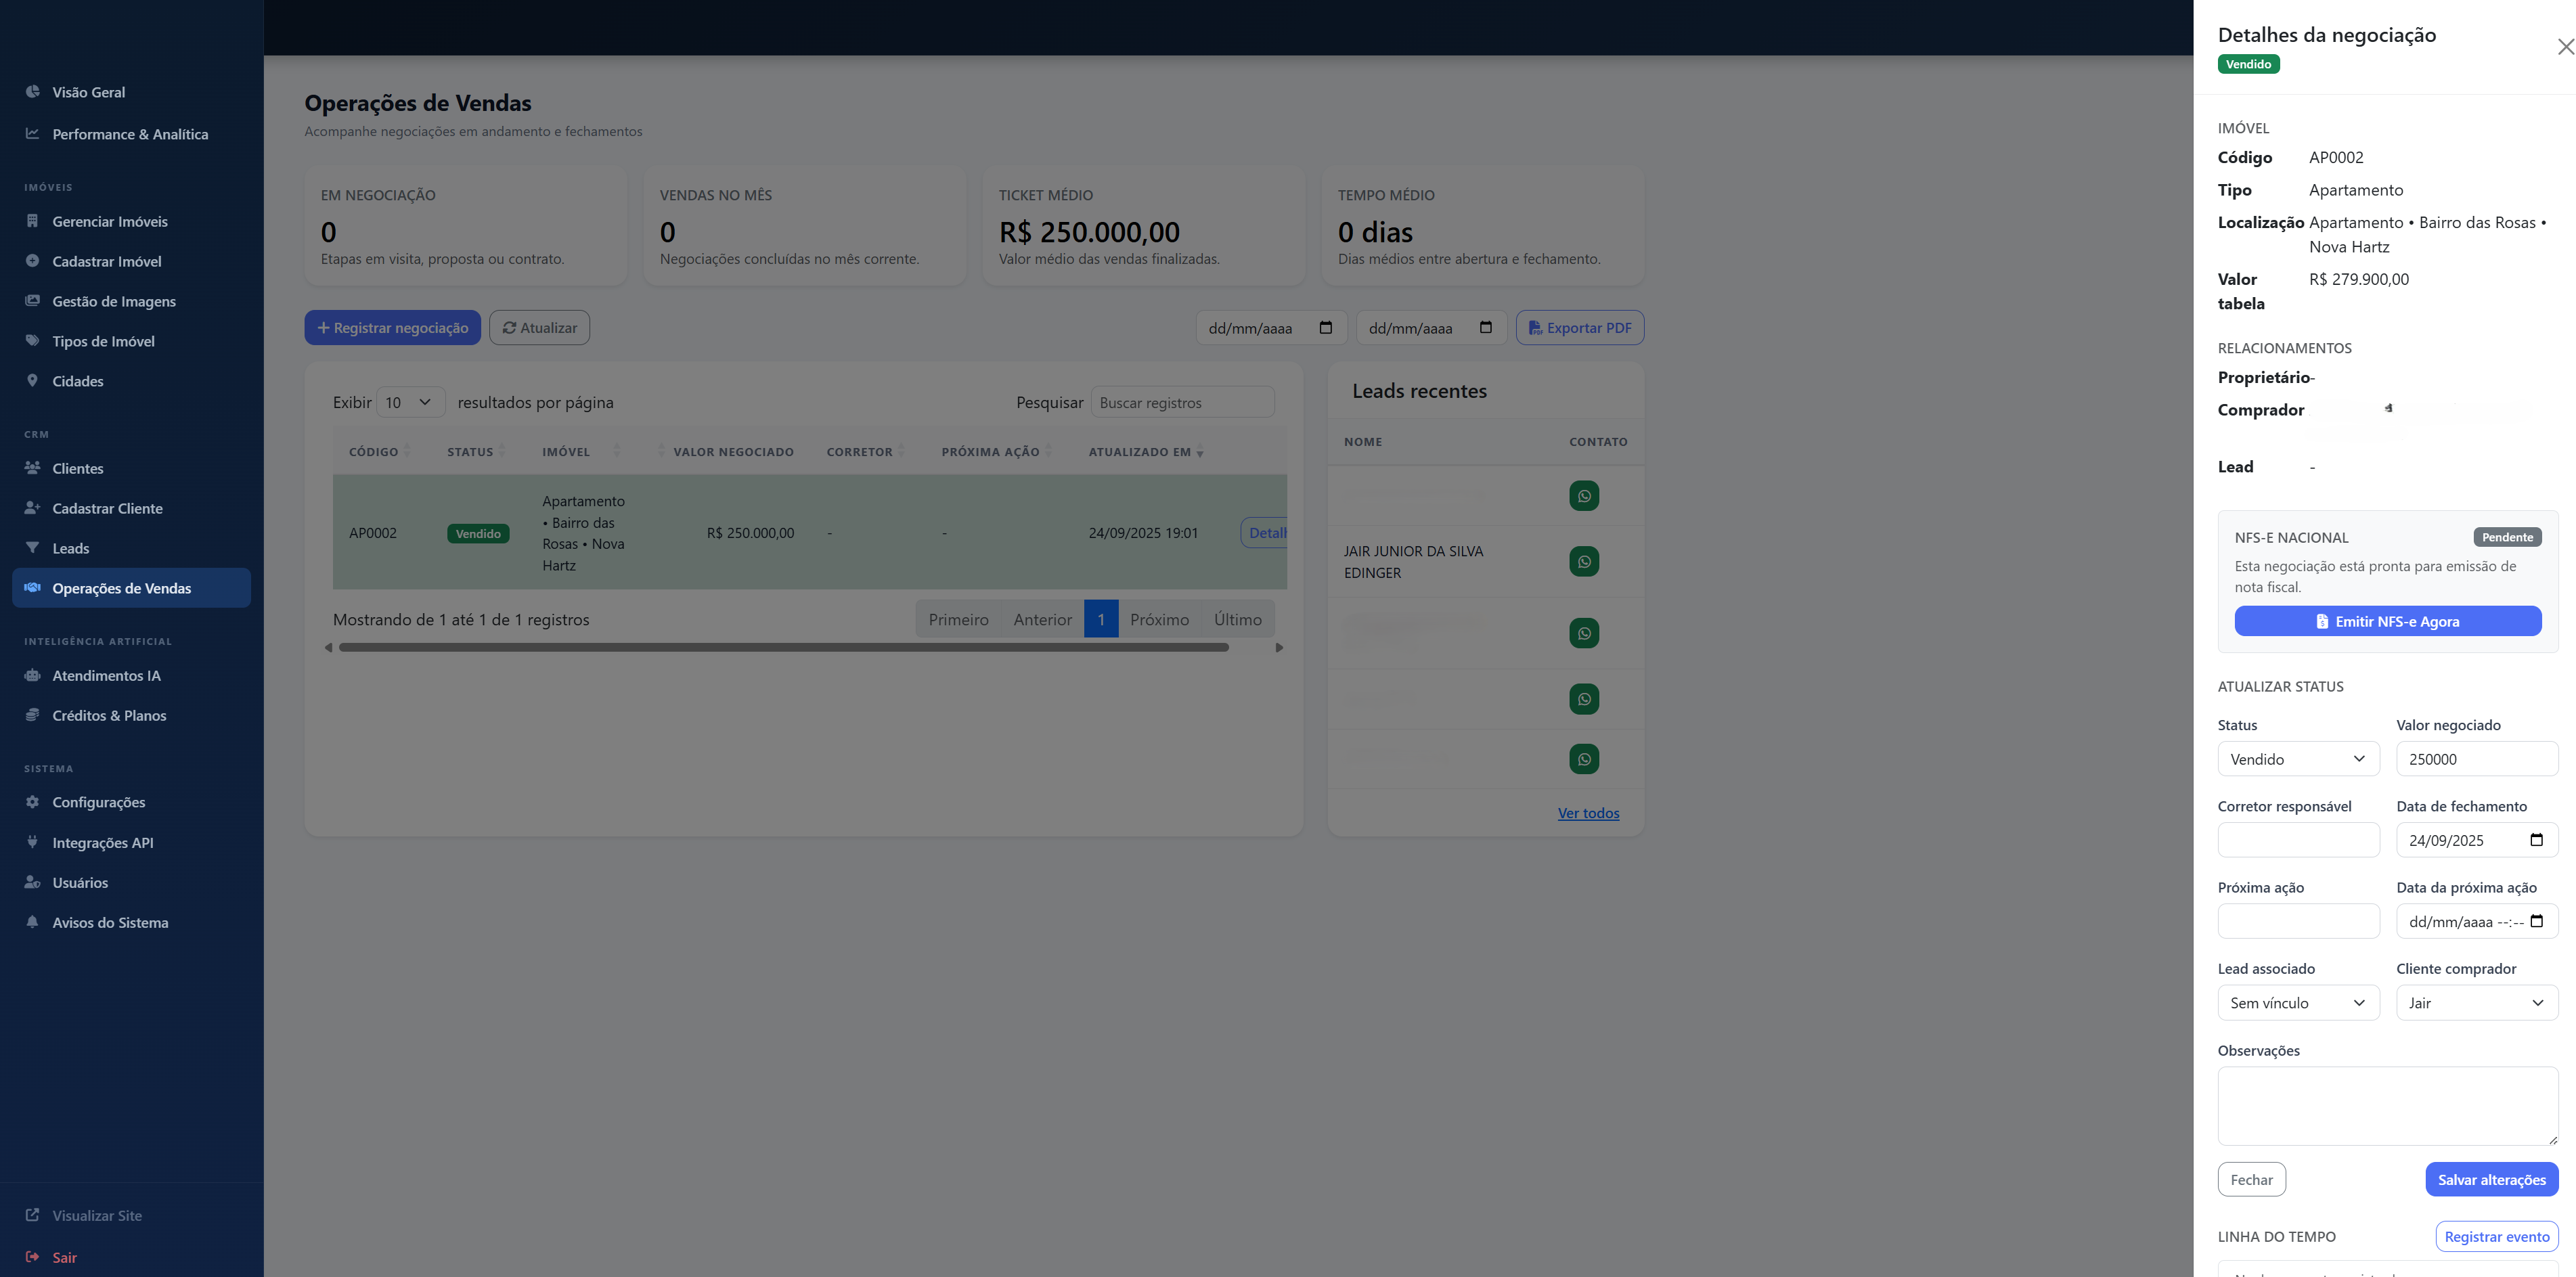Click the horizontal table scrollbar
2576x1277 pixels.
[x=783, y=648]
